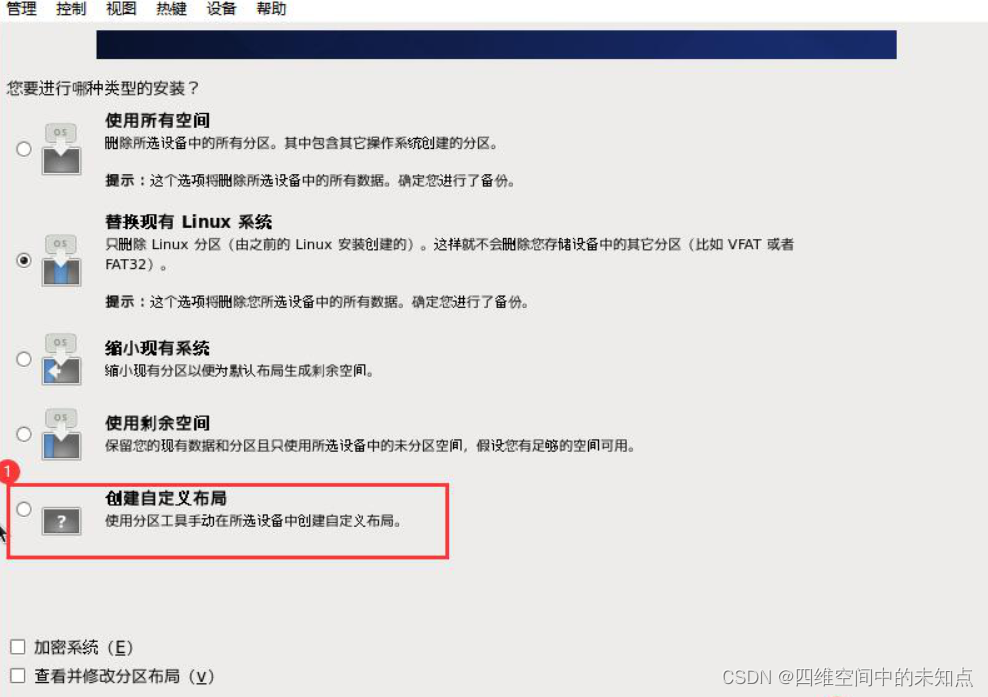This screenshot has height=697, width=988.
Task: Click the 使用剩余空间 heading label
Action: click(158, 423)
